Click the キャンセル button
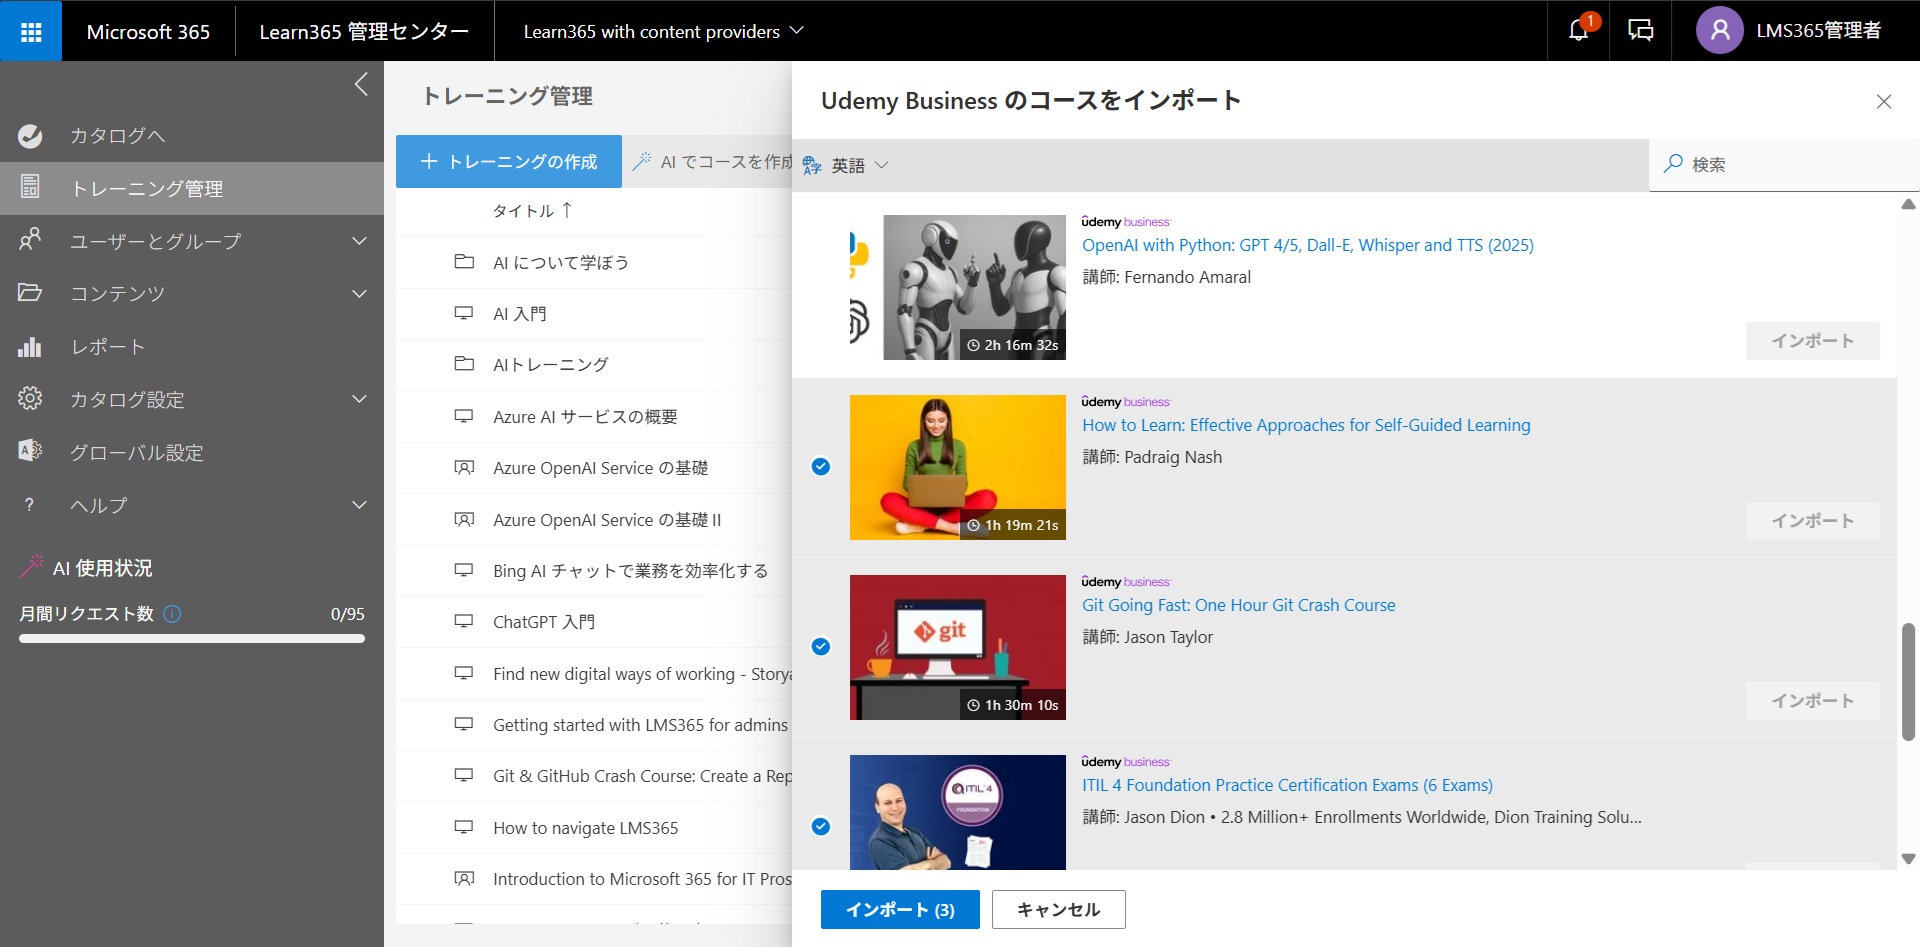The width and height of the screenshot is (1920, 947). (x=1058, y=910)
